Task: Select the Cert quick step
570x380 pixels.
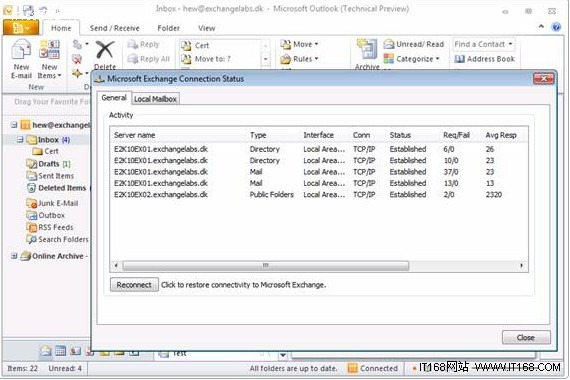Action: click(x=195, y=45)
